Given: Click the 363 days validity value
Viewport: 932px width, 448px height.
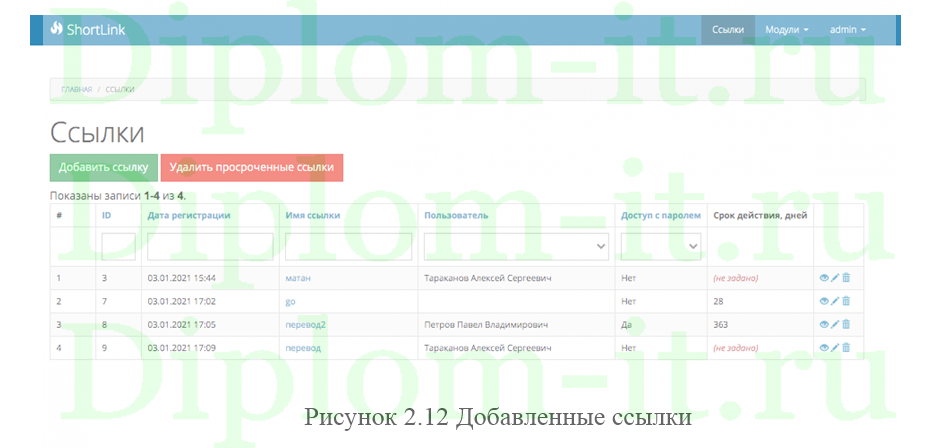Looking at the screenshot, I should 720,324.
